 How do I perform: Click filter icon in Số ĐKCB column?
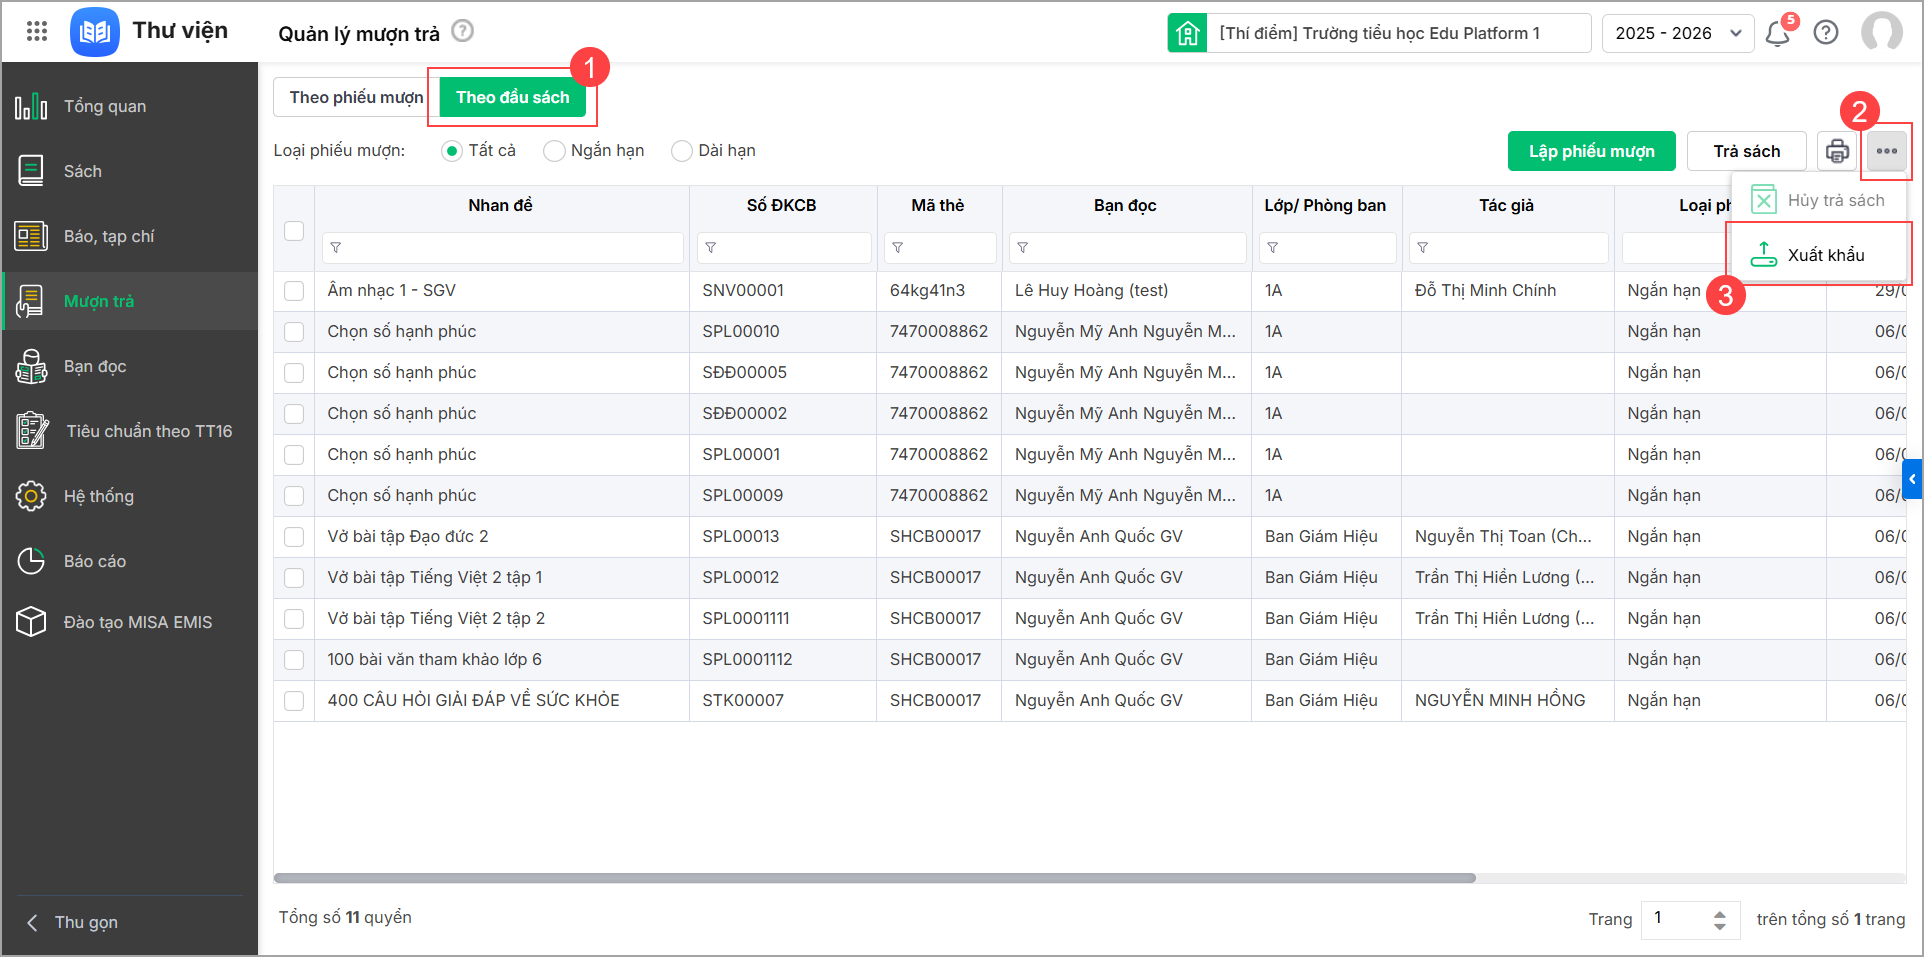click(x=710, y=248)
